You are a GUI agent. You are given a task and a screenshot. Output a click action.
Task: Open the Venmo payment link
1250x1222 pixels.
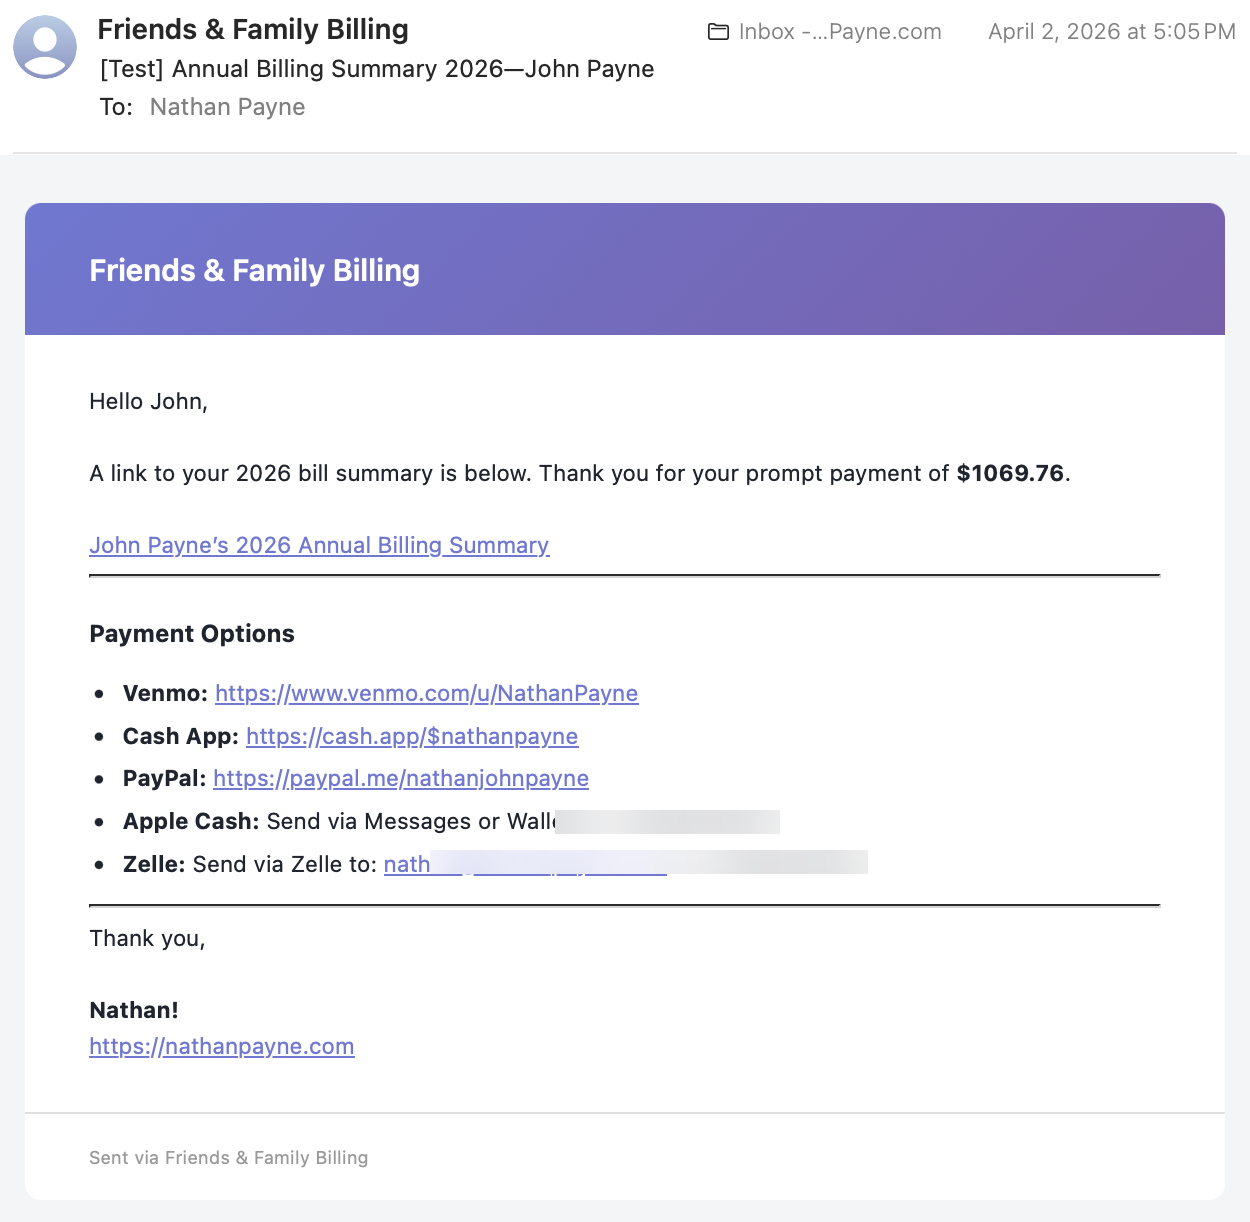[x=427, y=693]
